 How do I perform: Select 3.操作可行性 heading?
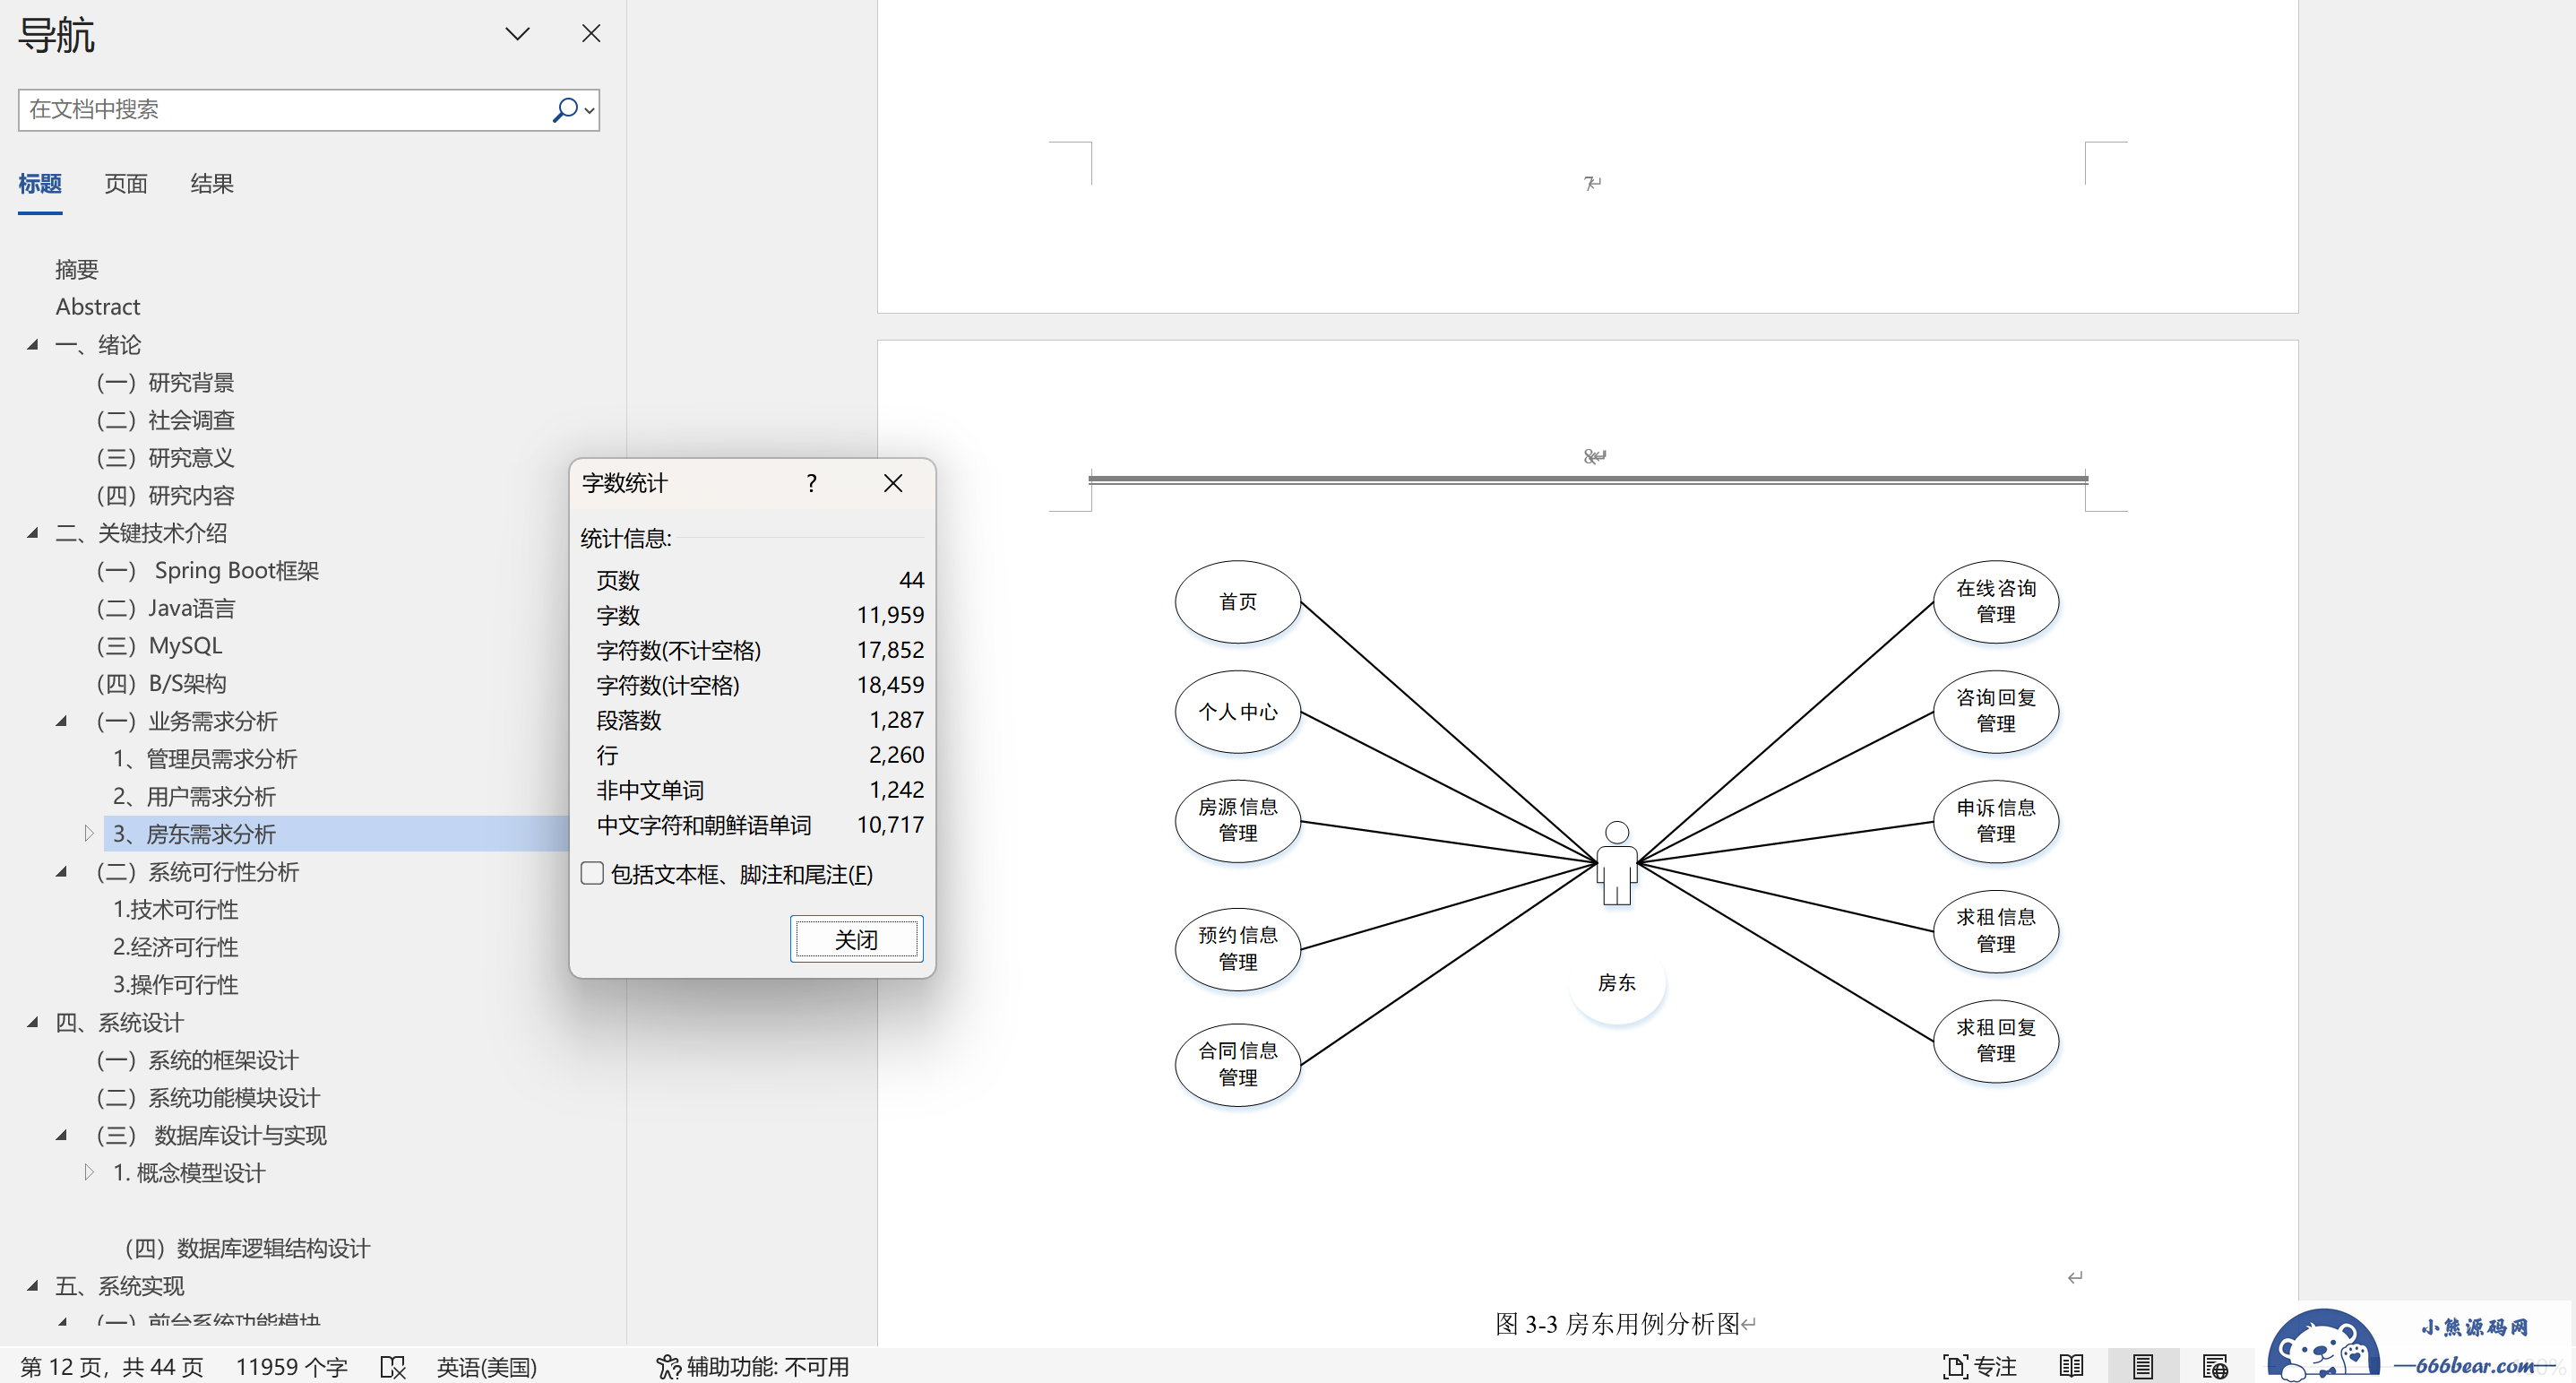(176, 985)
